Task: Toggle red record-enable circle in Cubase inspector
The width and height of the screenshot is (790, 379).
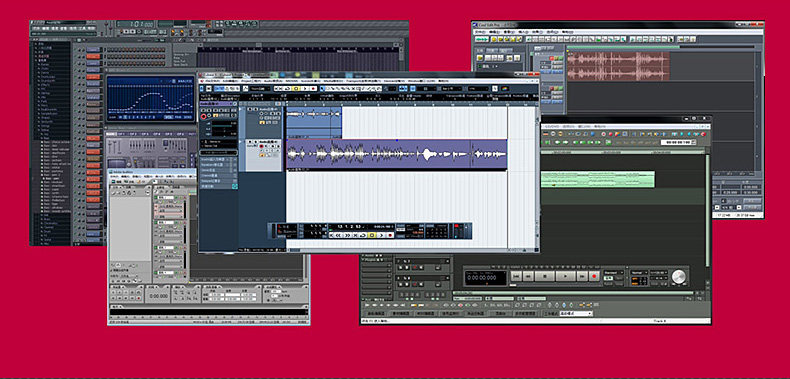Action: 204,116
